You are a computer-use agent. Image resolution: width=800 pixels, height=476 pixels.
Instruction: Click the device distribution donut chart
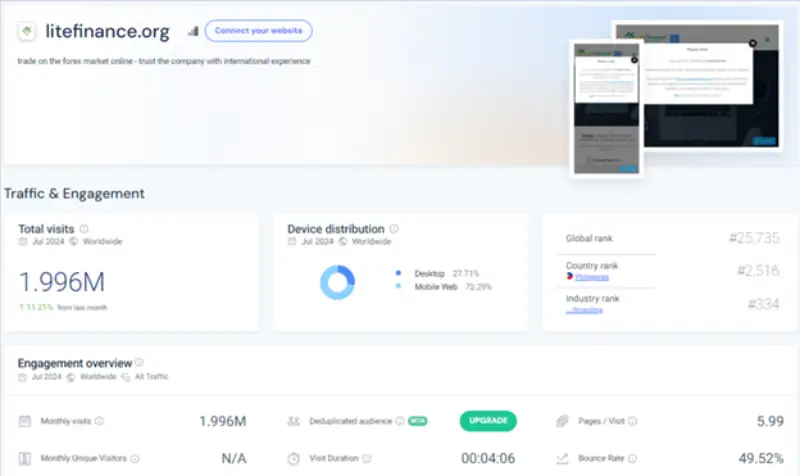point(337,282)
